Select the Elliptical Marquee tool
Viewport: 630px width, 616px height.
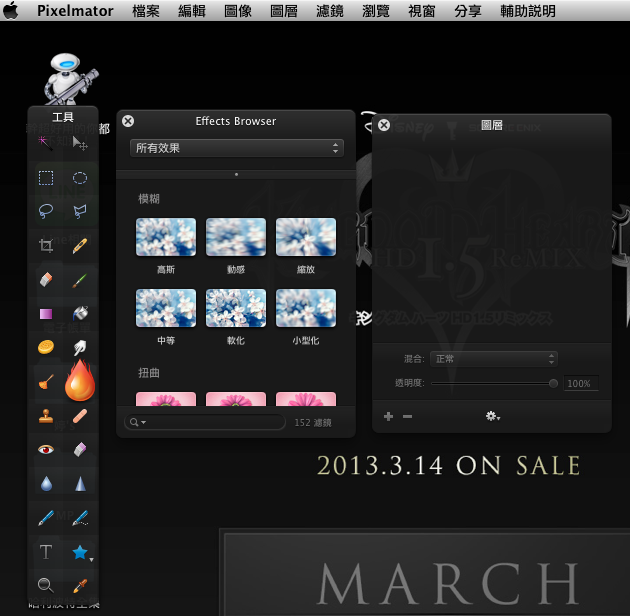click(80, 178)
